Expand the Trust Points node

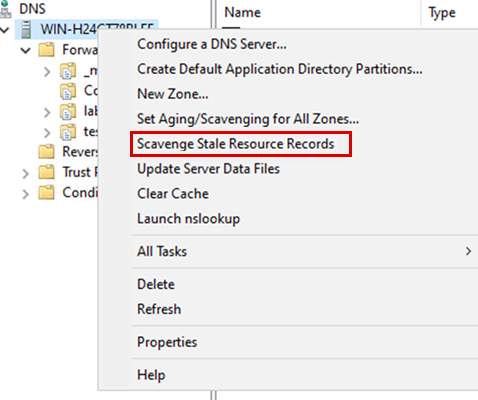tap(26, 173)
